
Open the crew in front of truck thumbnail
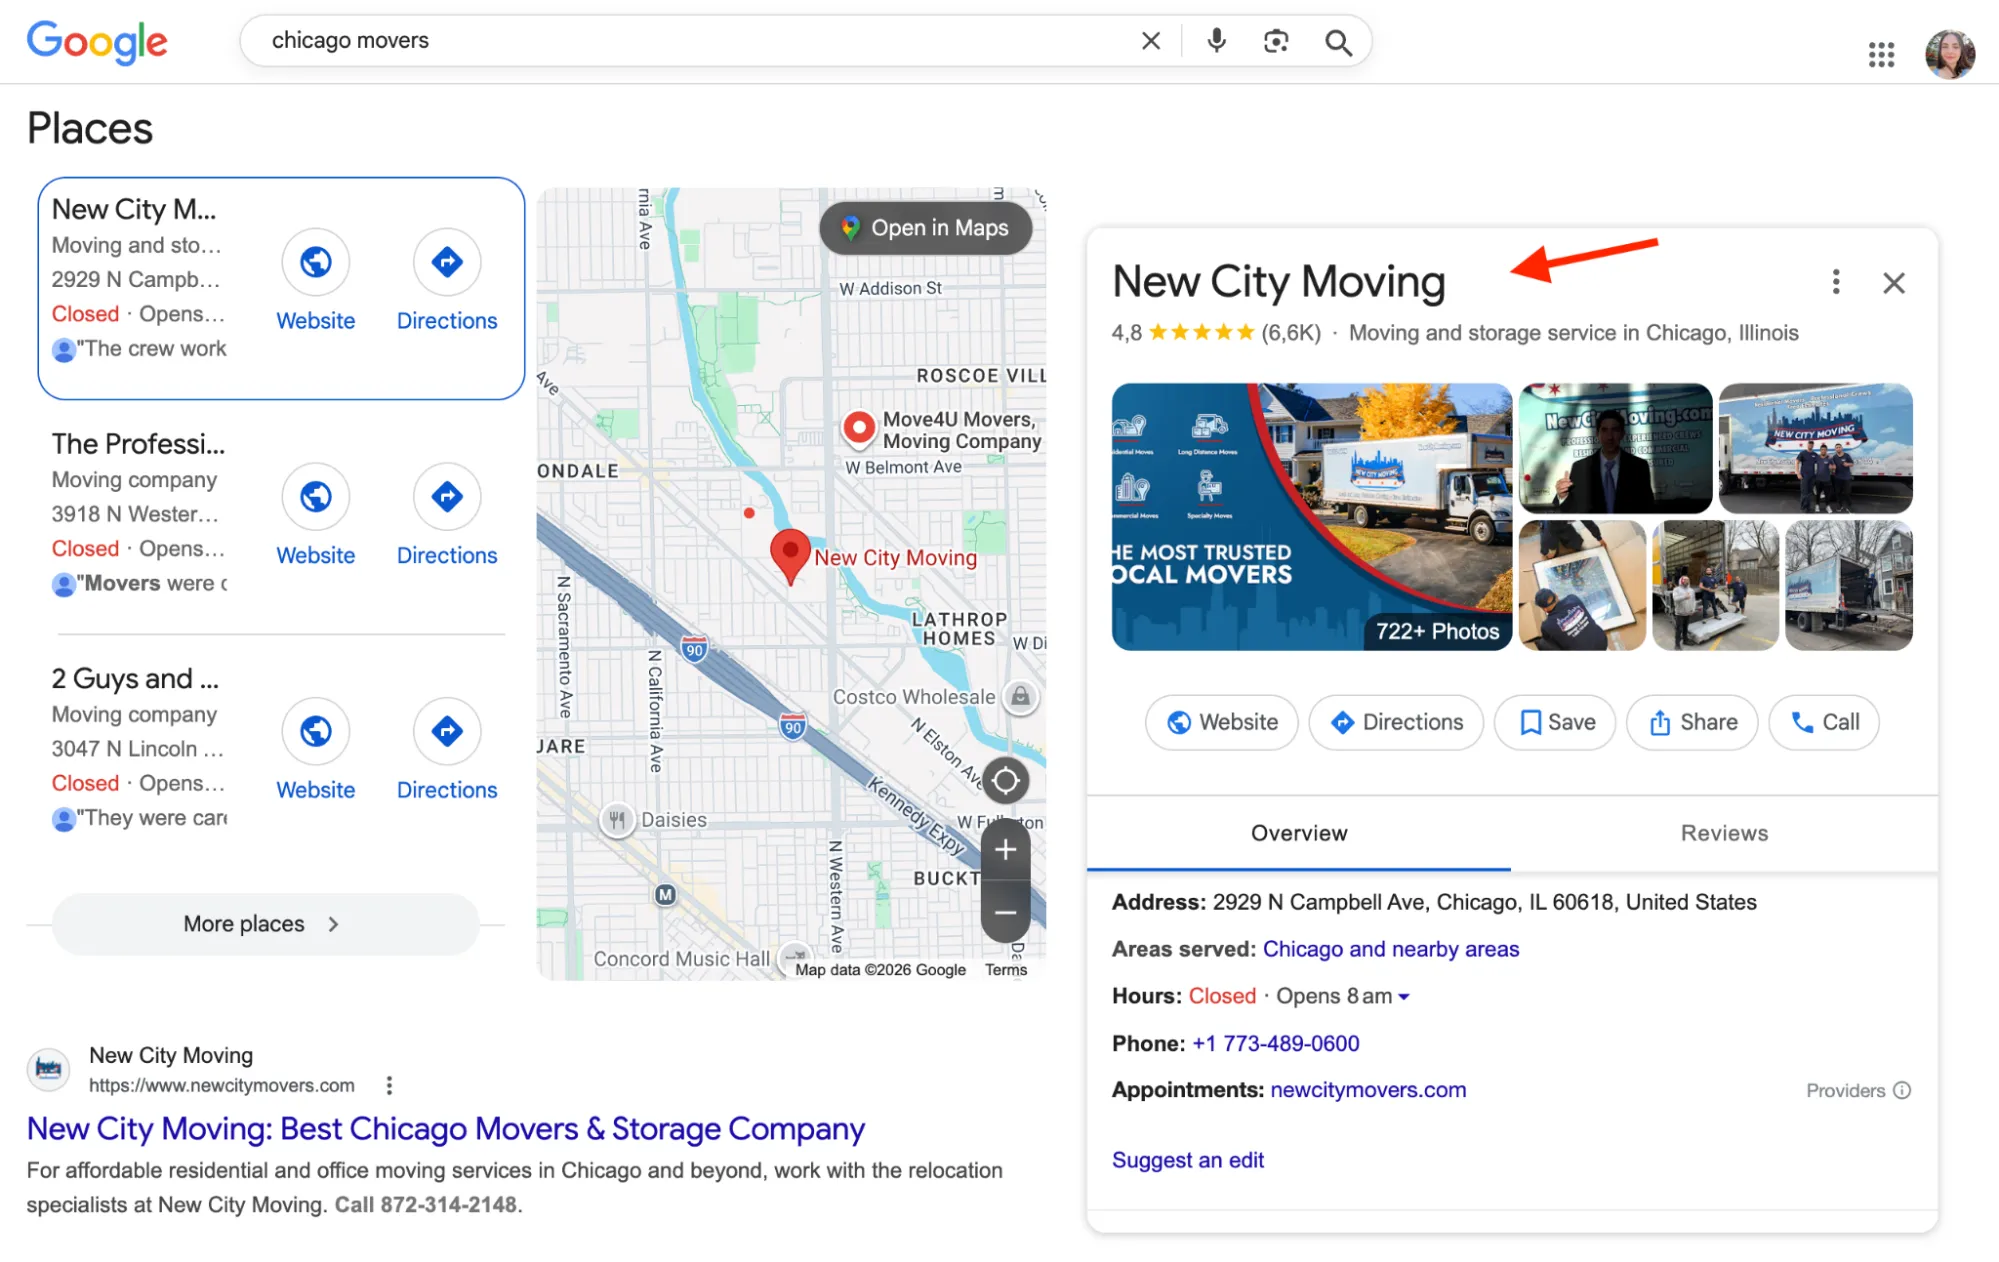[1815, 448]
